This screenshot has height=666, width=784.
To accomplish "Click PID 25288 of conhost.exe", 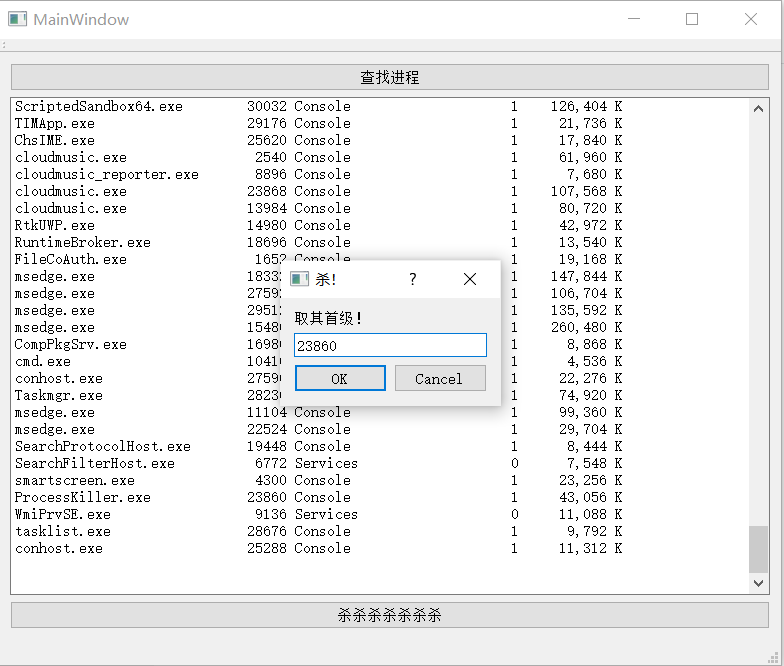I will tap(266, 548).
